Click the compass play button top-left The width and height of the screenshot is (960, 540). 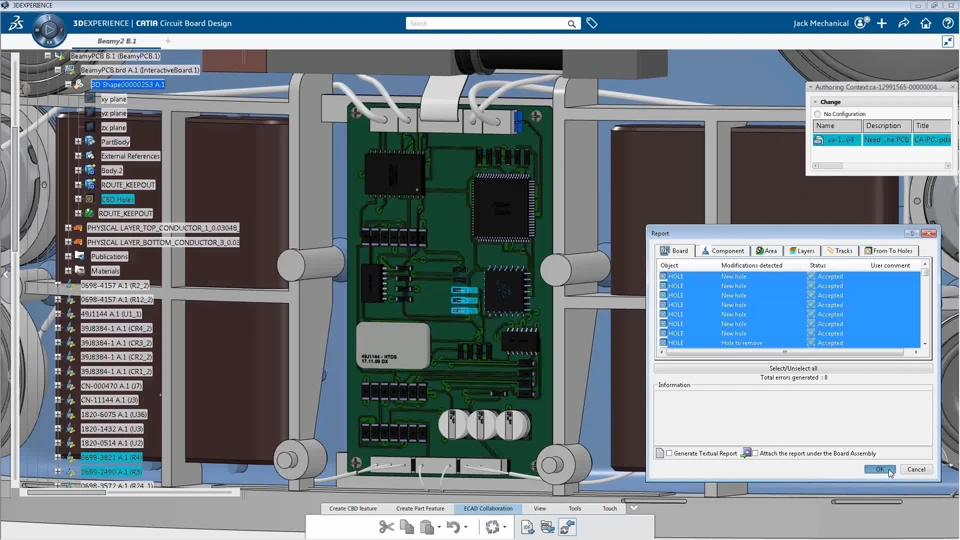49,29
